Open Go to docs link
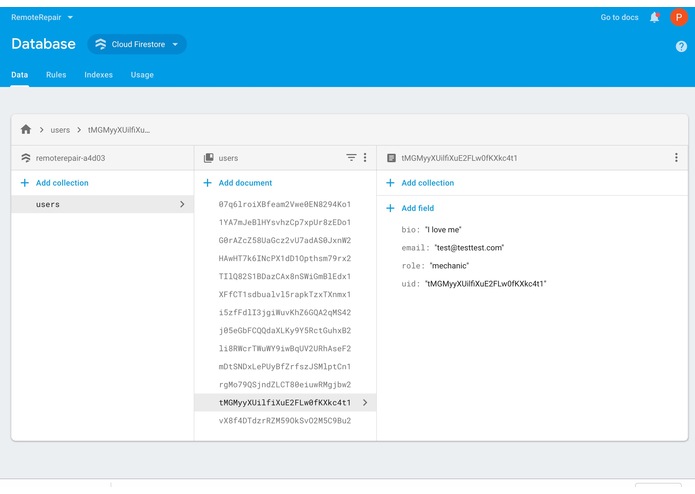695x494 pixels. coord(619,17)
